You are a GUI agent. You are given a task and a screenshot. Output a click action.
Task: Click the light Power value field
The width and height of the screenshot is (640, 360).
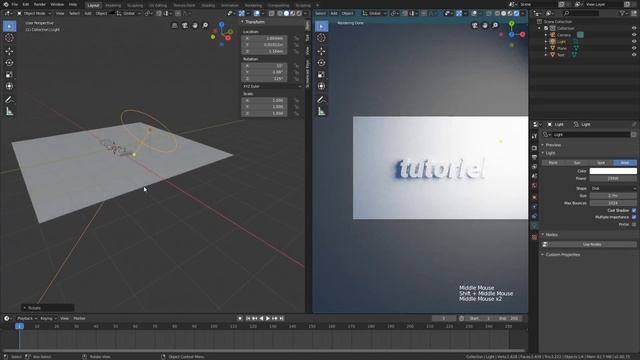coord(613,178)
